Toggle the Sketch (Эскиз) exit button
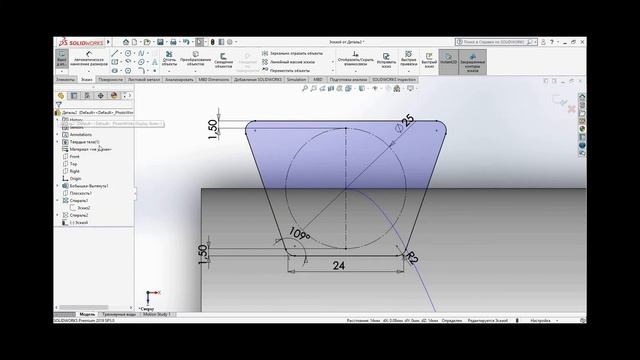The image size is (640, 360). 62,58
